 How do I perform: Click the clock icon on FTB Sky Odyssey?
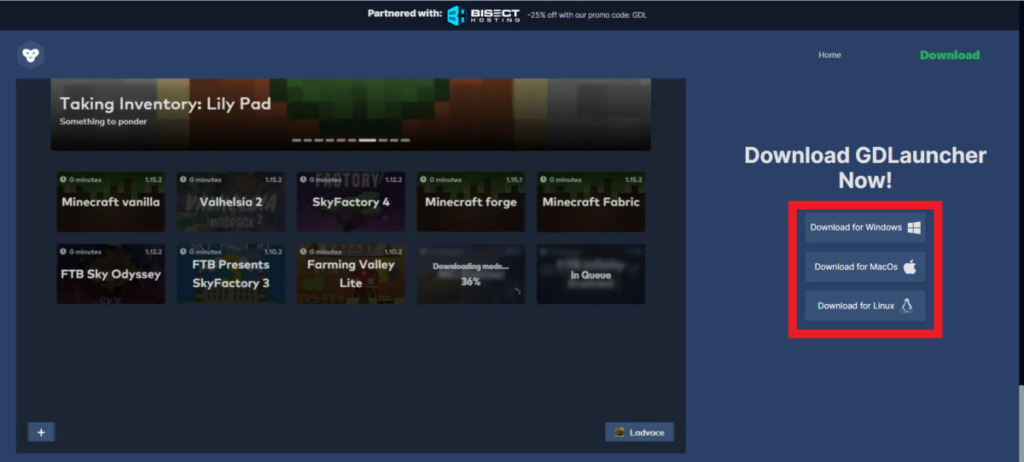63,252
